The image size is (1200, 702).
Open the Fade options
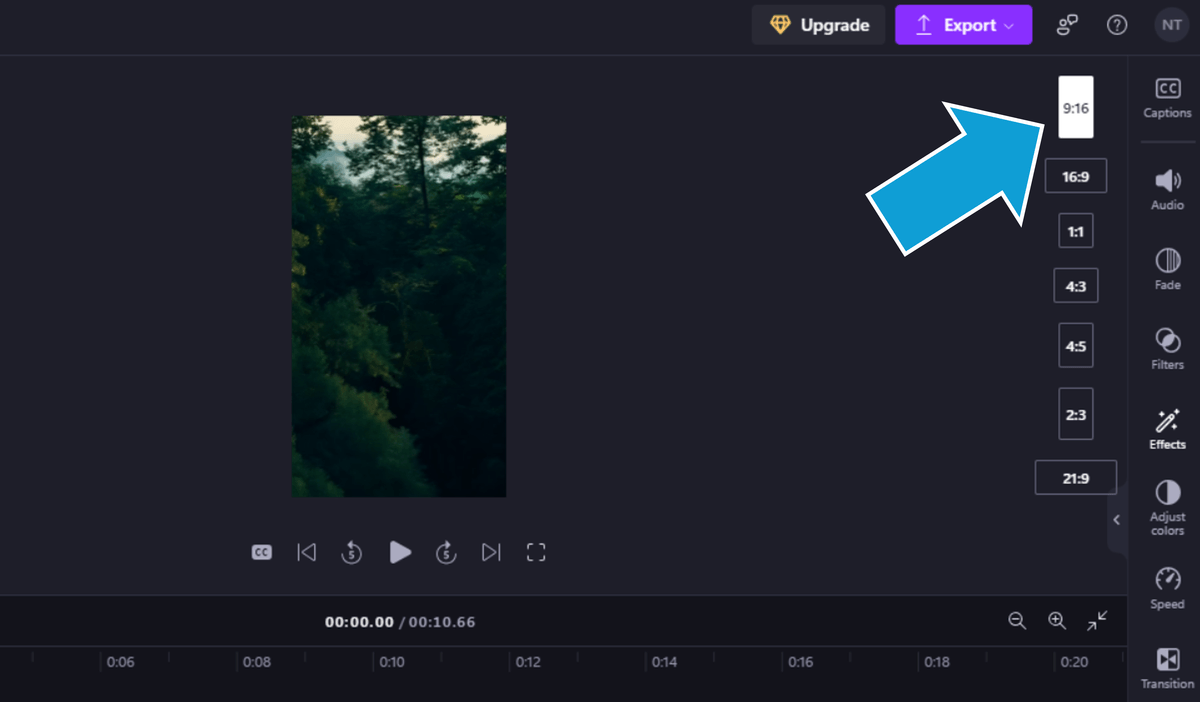tap(1166, 268)
